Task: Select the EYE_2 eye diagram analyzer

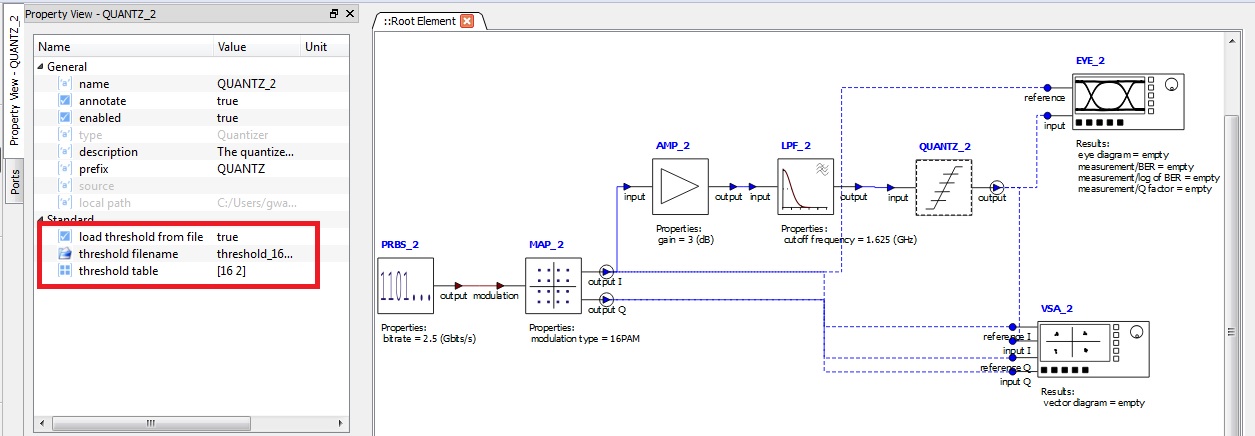Action: tap(1128, 100)
